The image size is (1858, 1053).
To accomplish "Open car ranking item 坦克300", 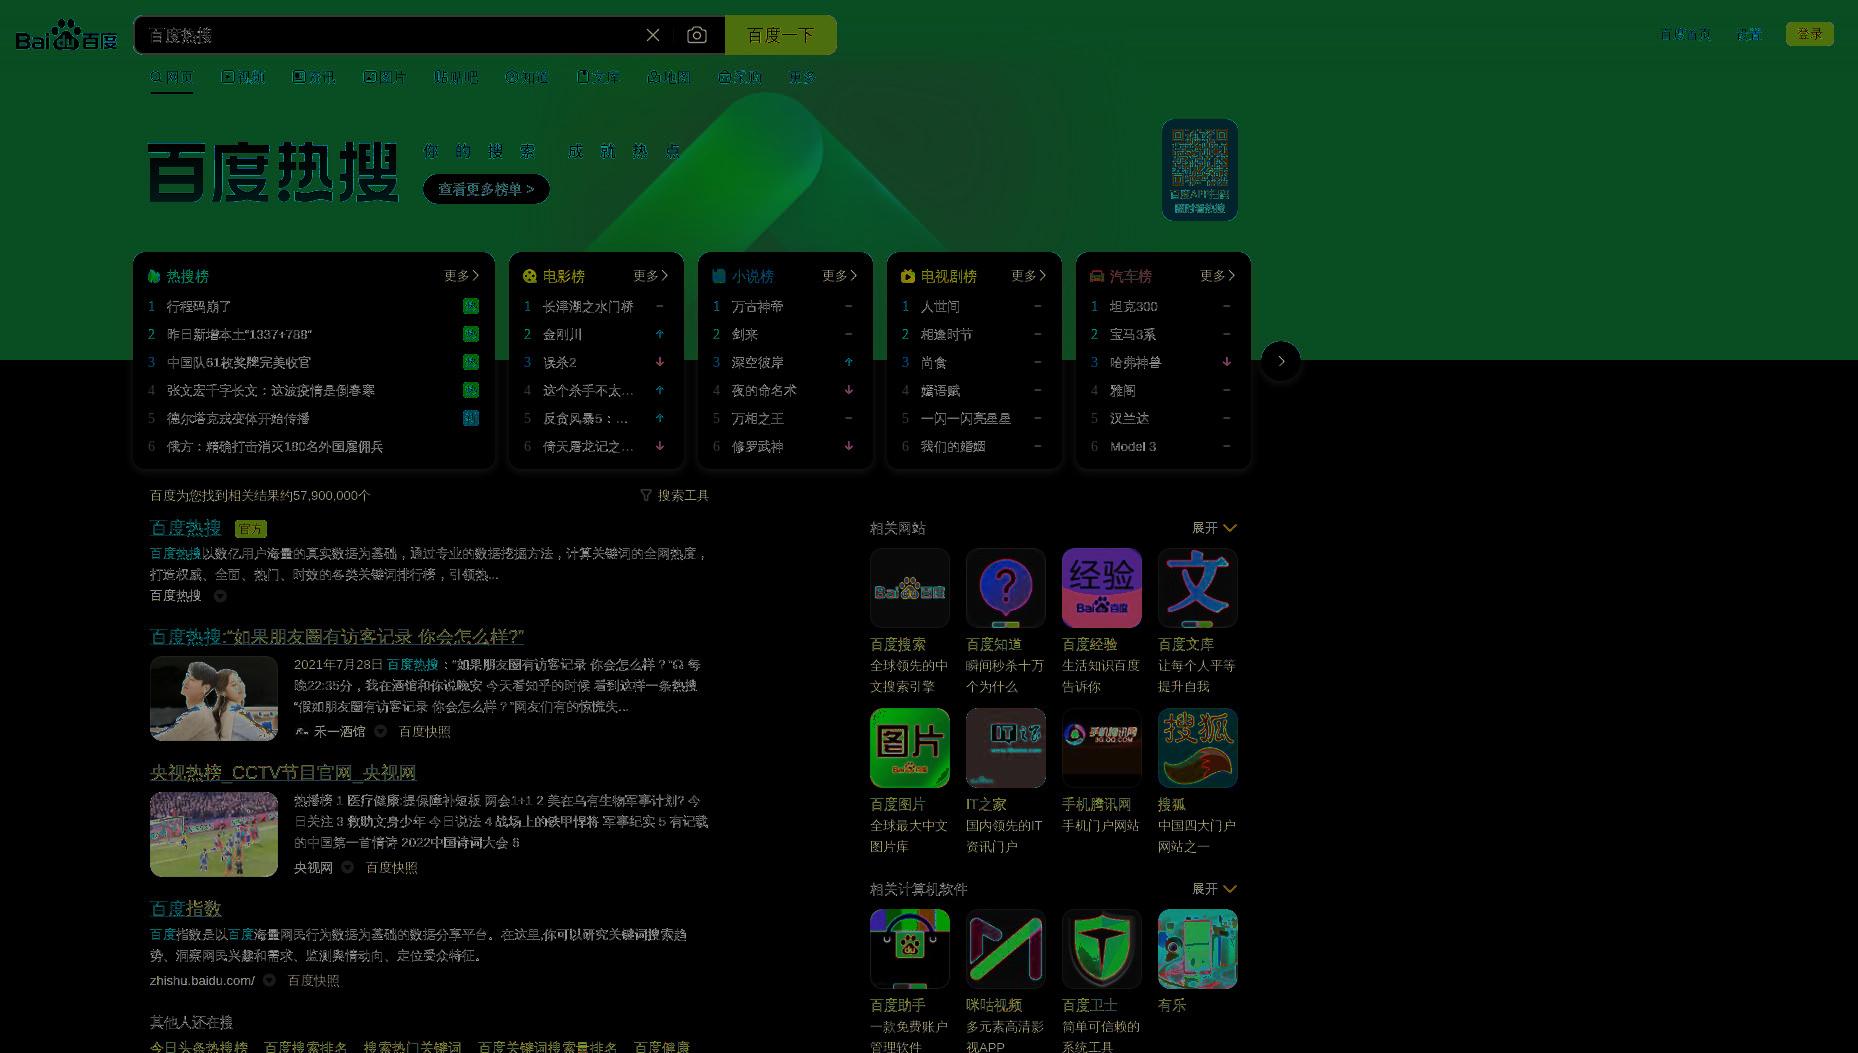I will [x=1134, y=306].
